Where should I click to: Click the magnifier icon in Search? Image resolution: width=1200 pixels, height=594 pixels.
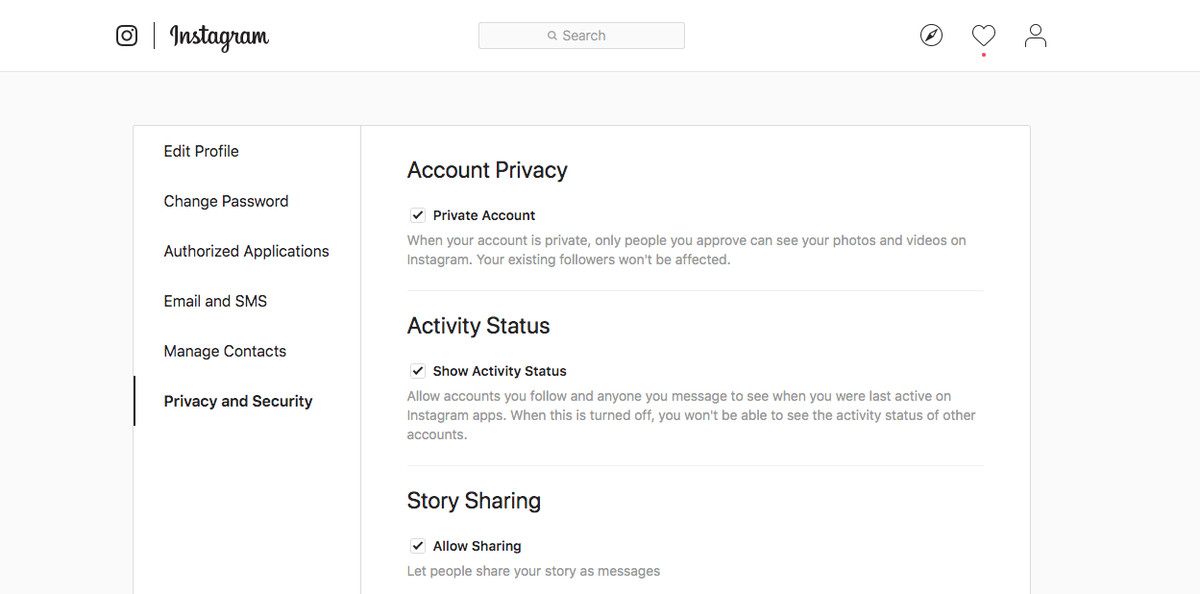coord(552,36)
